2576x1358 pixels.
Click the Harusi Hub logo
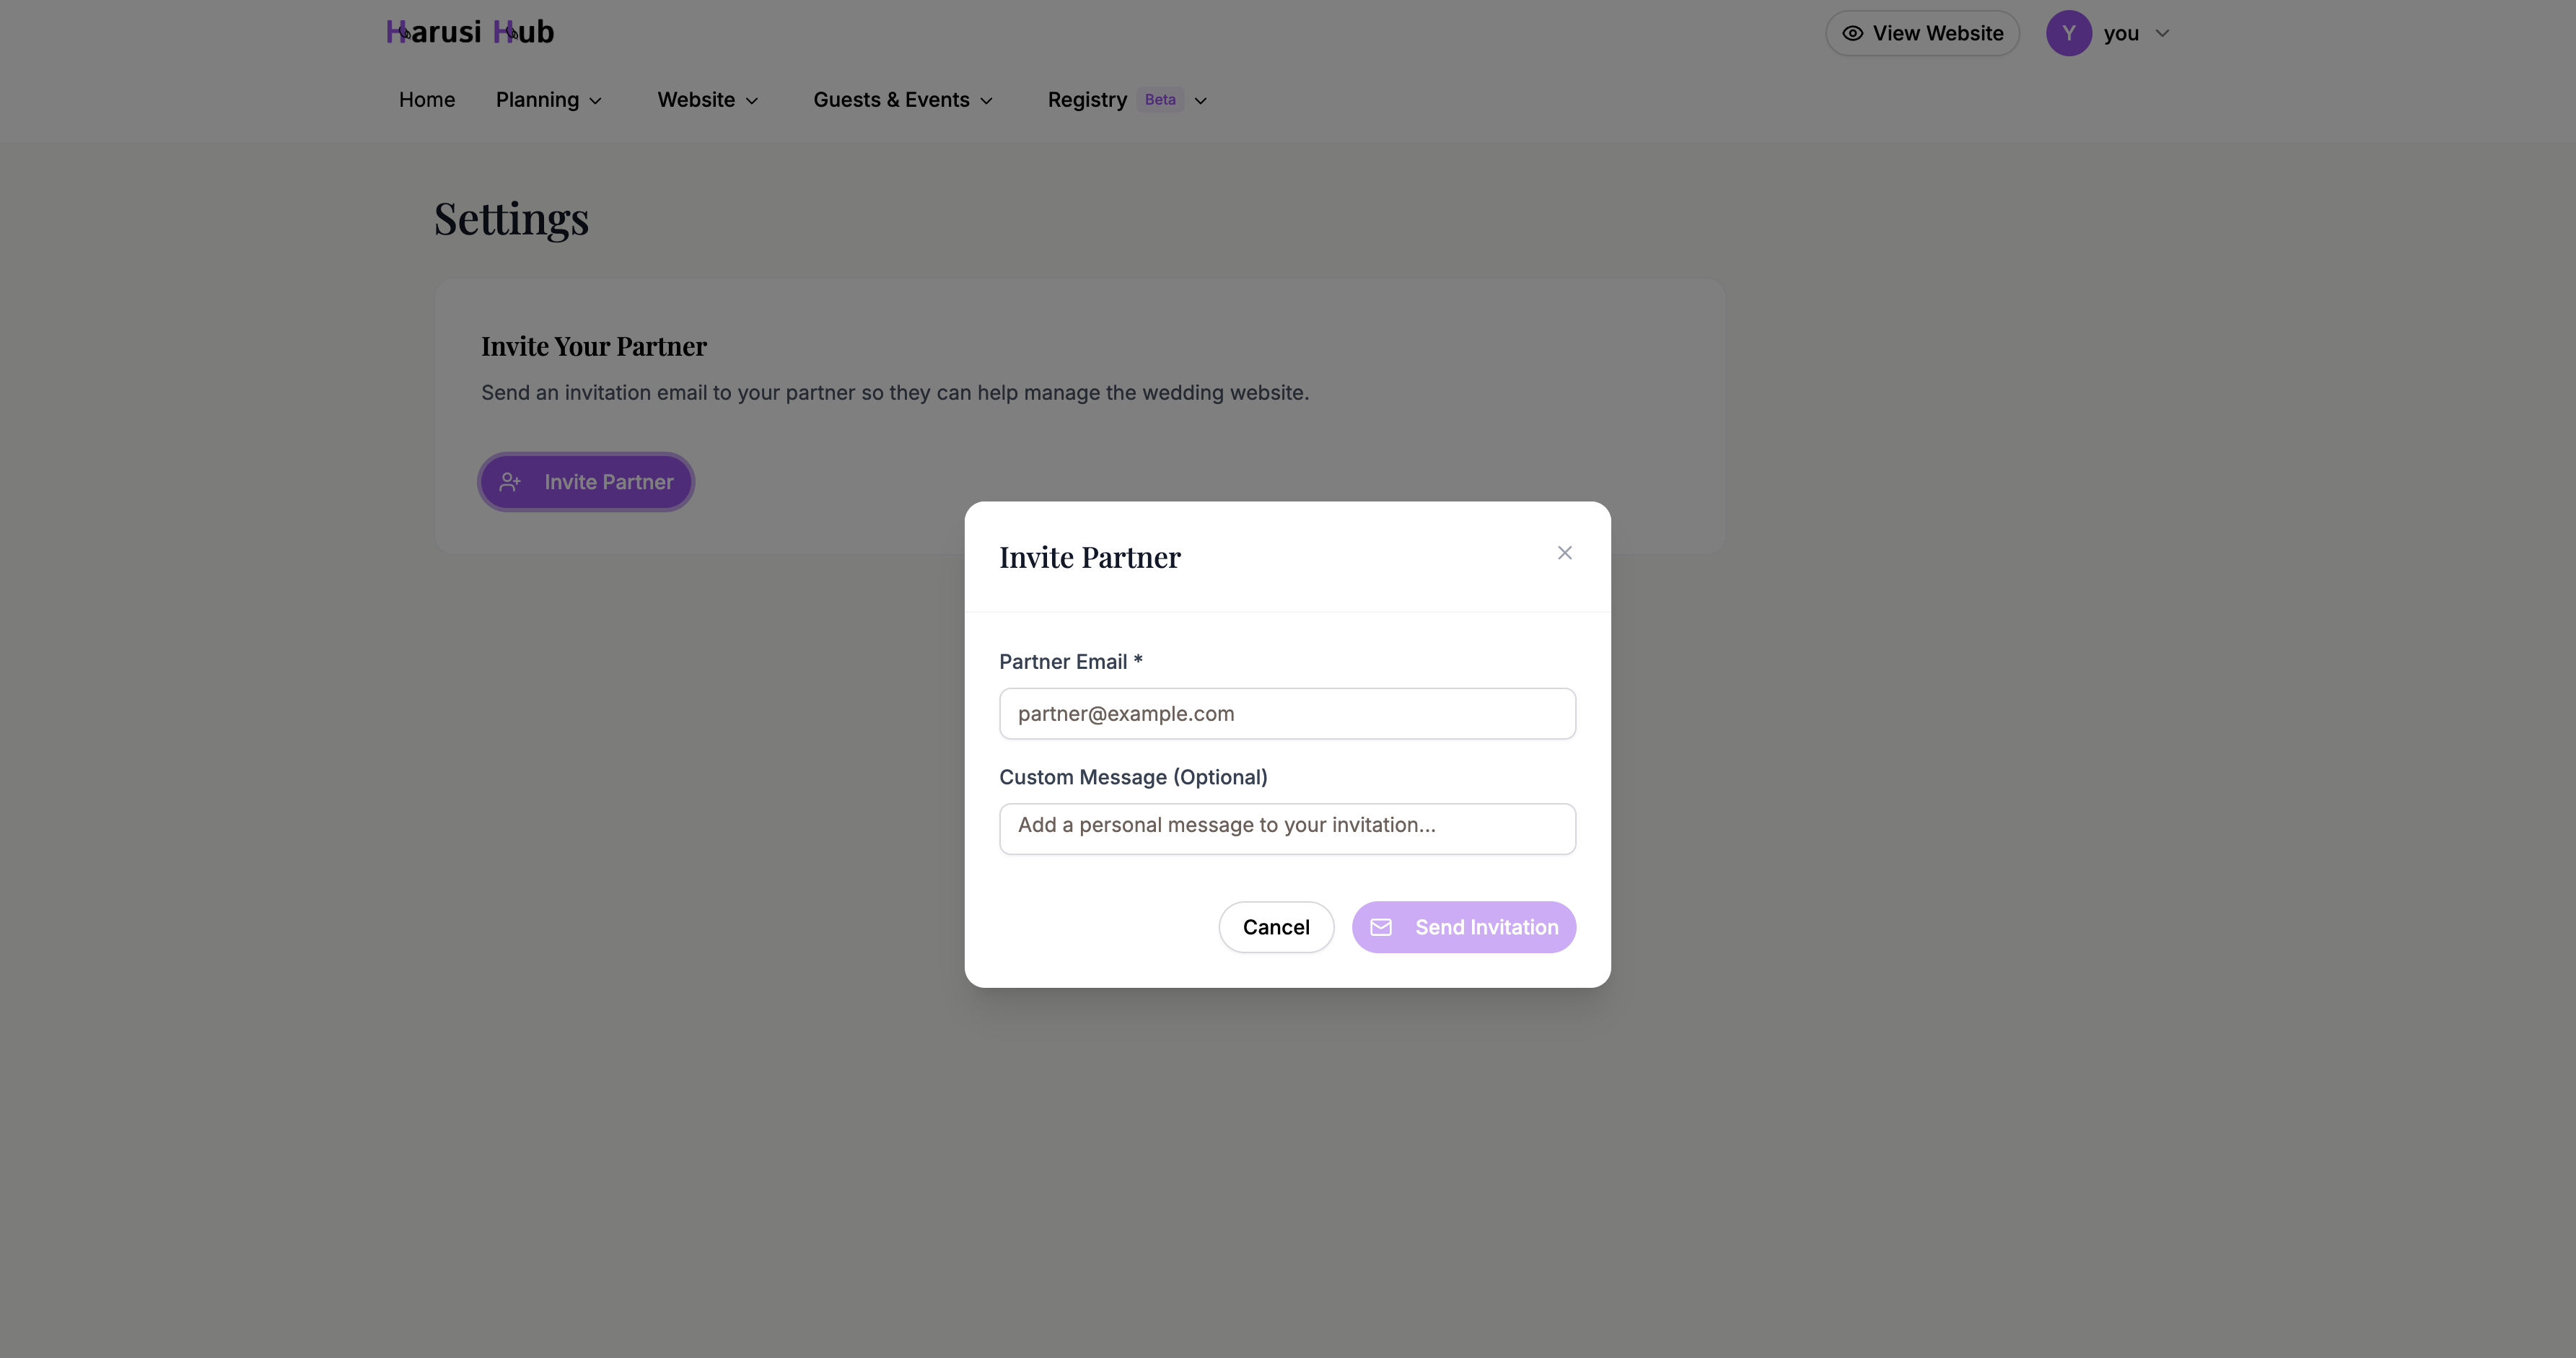[469, 31]
